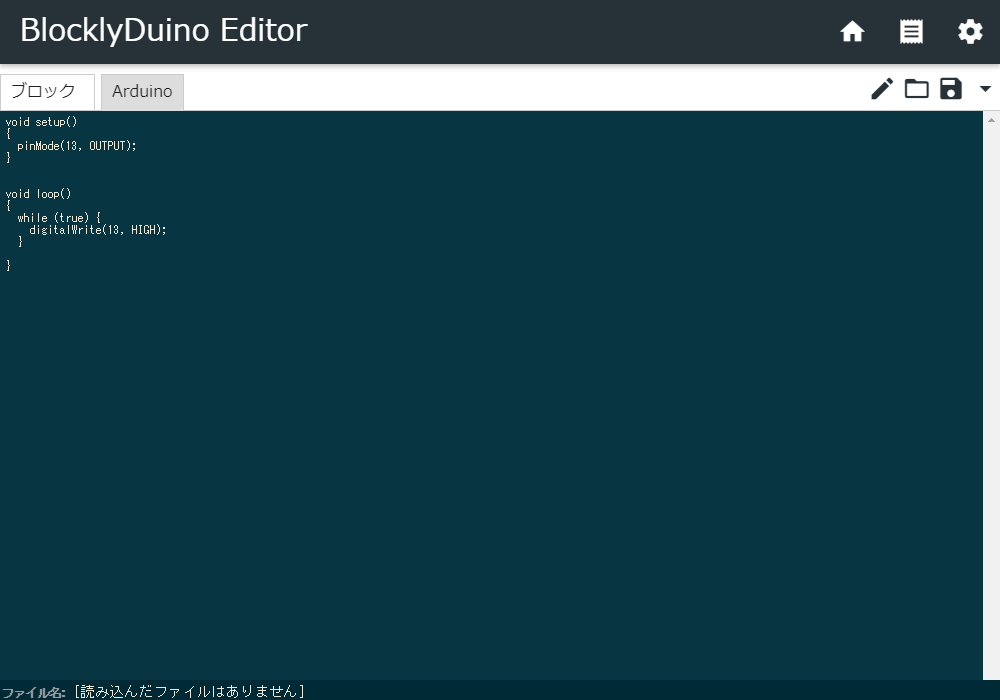Image resolution: width=1000 pixels, height=700 pixels.
Task: Select the Arduino tab
Action: [142, 91]
